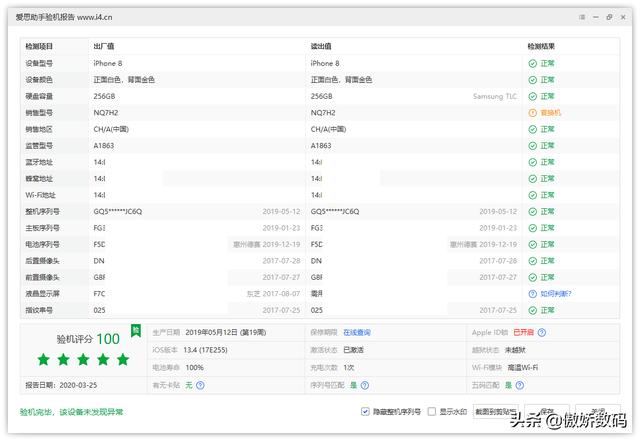Click the green check icon for 主板序列号
640x441 pixels.
533,228
